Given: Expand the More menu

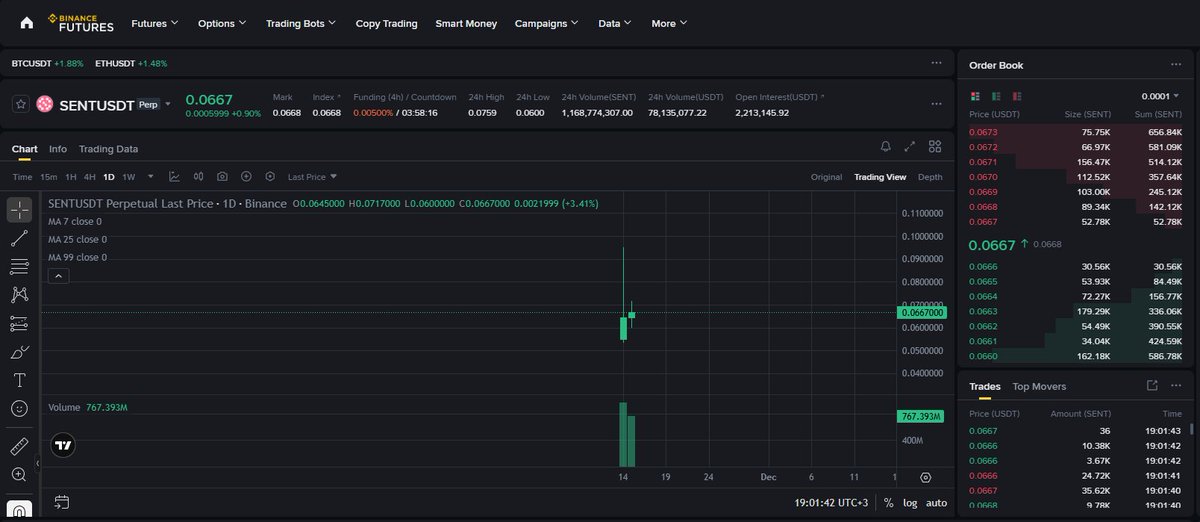Looking at the screenshot, I should point(669,23).
